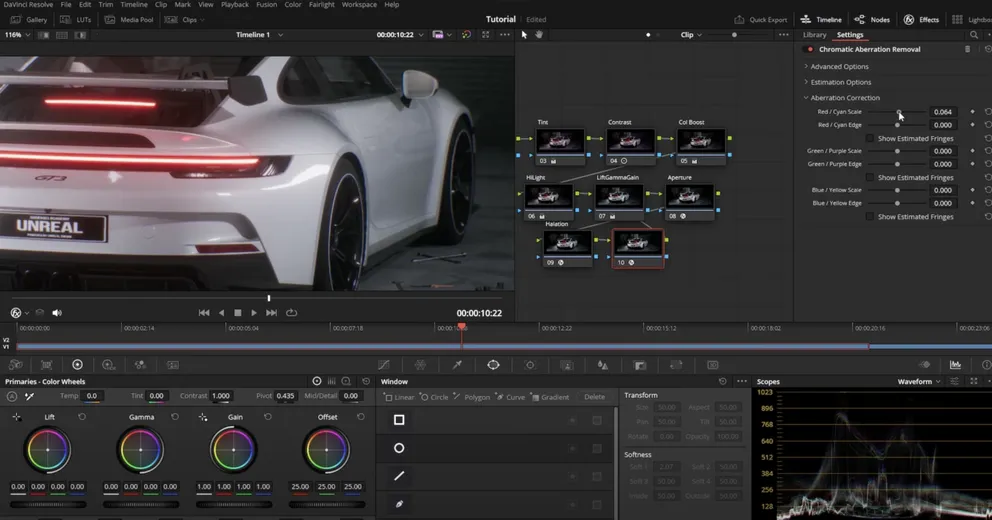Open the Playback menu
This screenshot has height=520, width=992.
coord(235,4)
